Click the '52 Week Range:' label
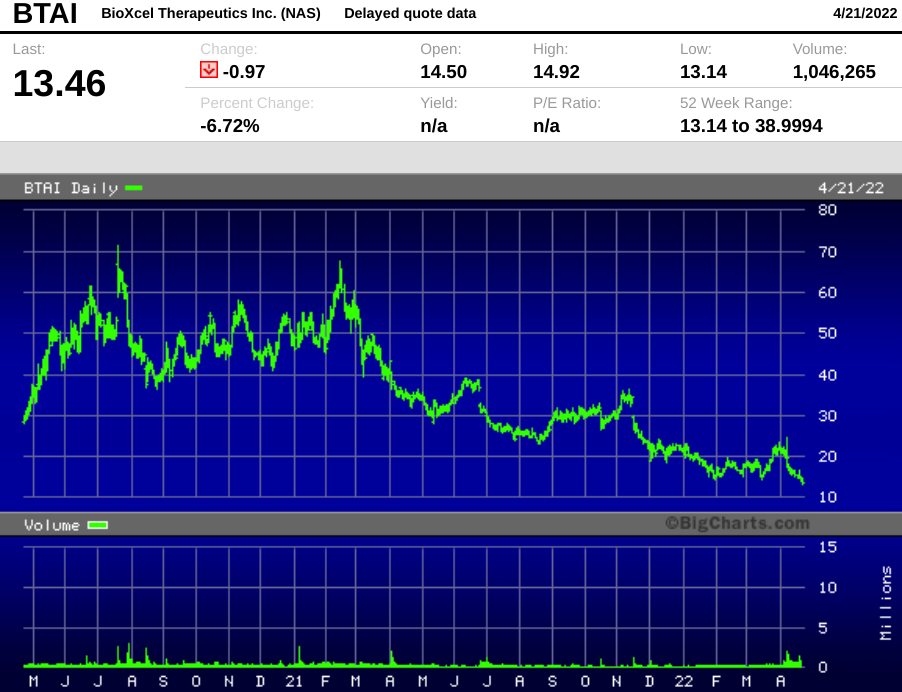The width and height of the screenshot is (902, 692). click(x=736, y=103)
